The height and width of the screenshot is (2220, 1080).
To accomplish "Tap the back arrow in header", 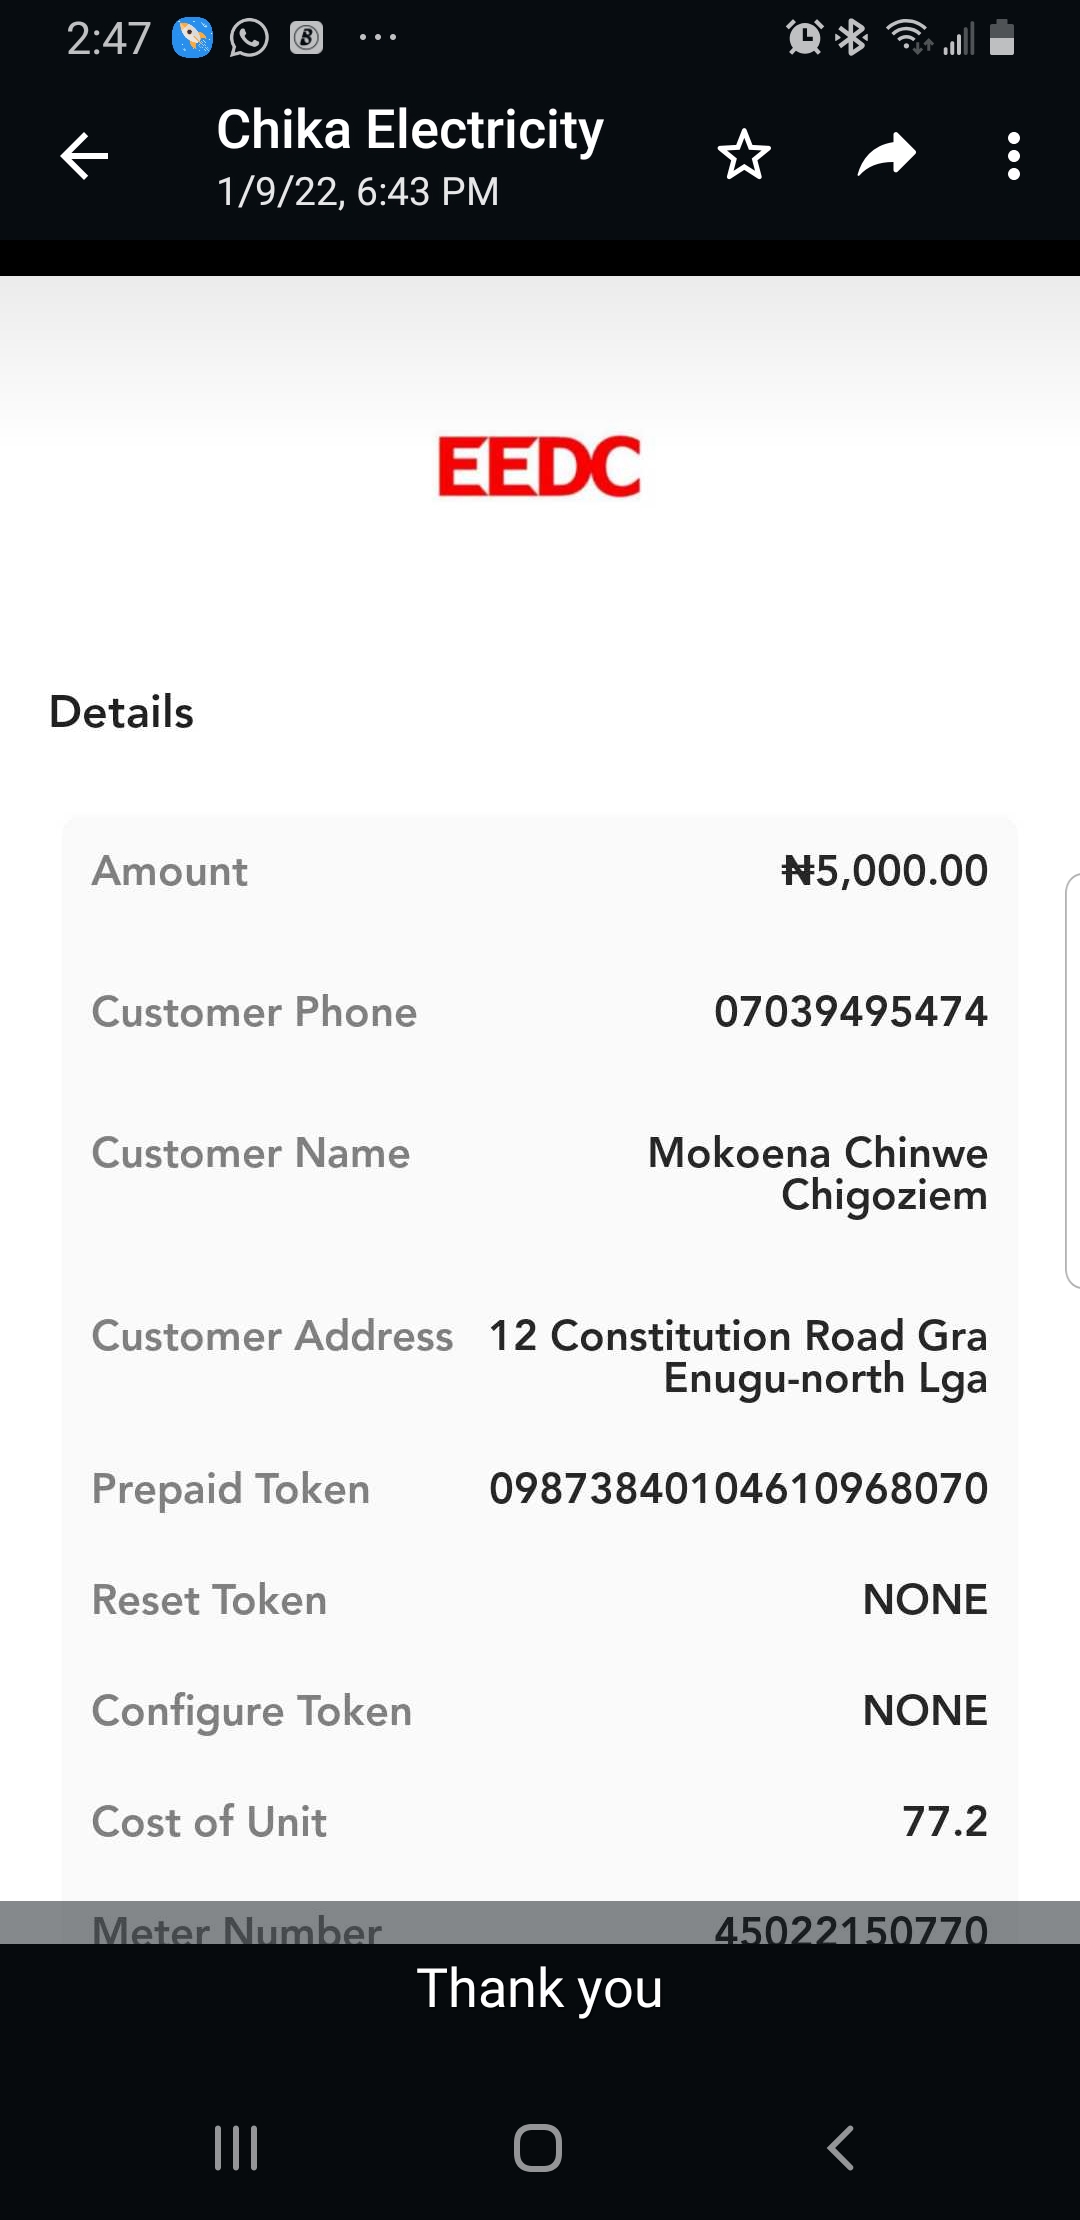I will pos(84,156).
